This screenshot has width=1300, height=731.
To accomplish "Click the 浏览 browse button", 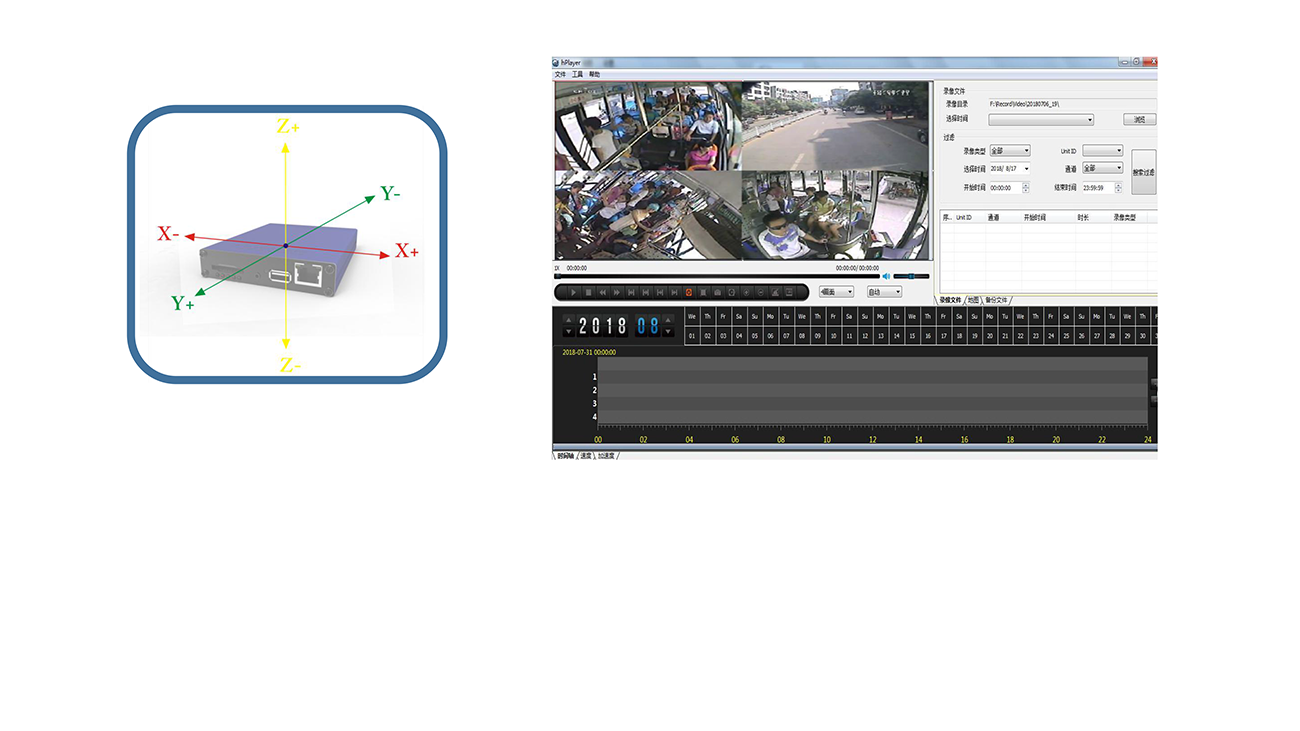I will point(1139,120).
